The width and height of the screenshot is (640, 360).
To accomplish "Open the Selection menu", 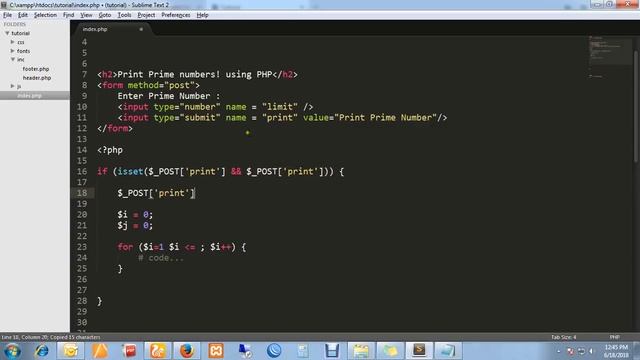I will [x=45, y=15].
